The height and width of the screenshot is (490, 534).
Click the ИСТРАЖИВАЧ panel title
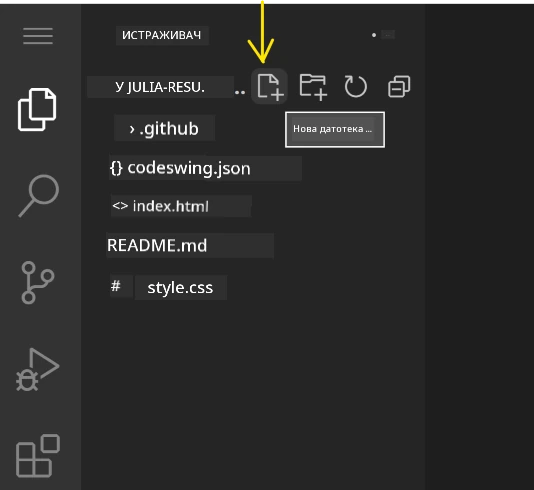coord(162,35)
